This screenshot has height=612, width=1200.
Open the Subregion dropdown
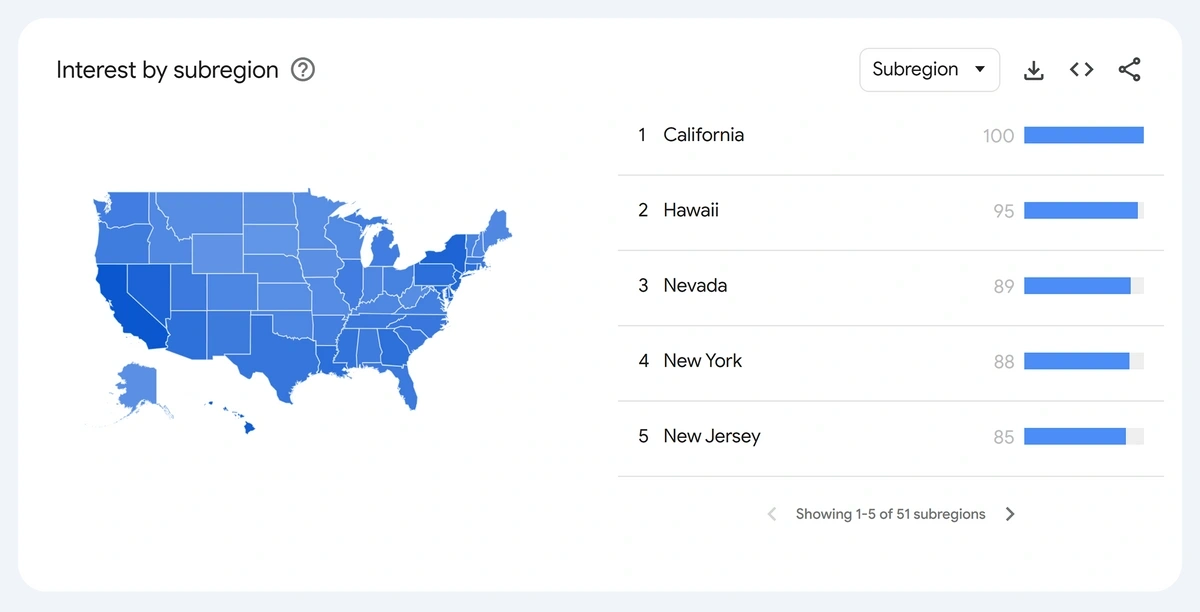(929, 70)
